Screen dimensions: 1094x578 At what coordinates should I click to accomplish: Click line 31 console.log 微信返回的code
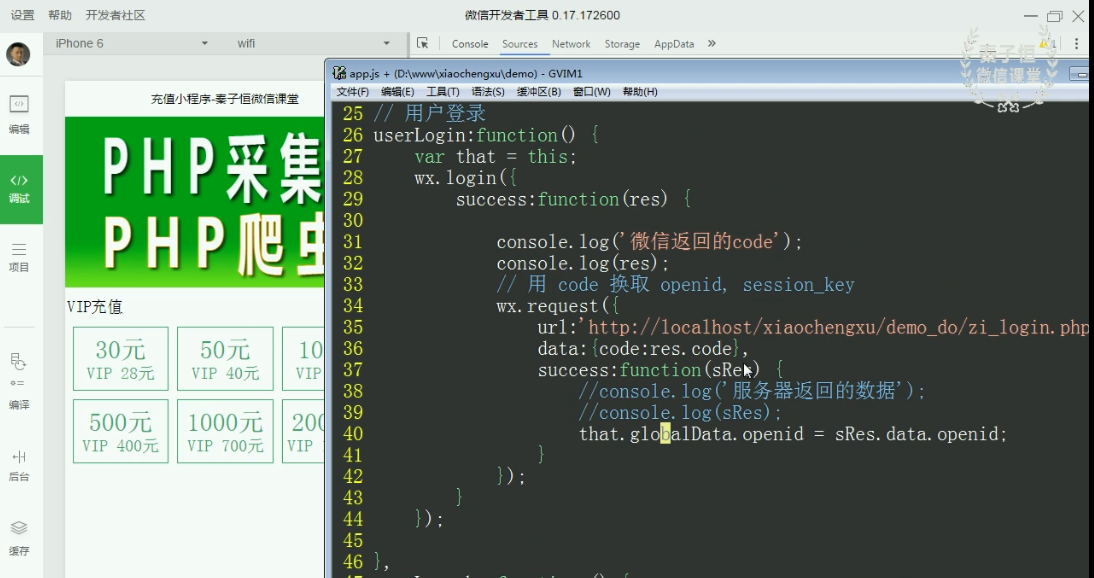point(650,242)
